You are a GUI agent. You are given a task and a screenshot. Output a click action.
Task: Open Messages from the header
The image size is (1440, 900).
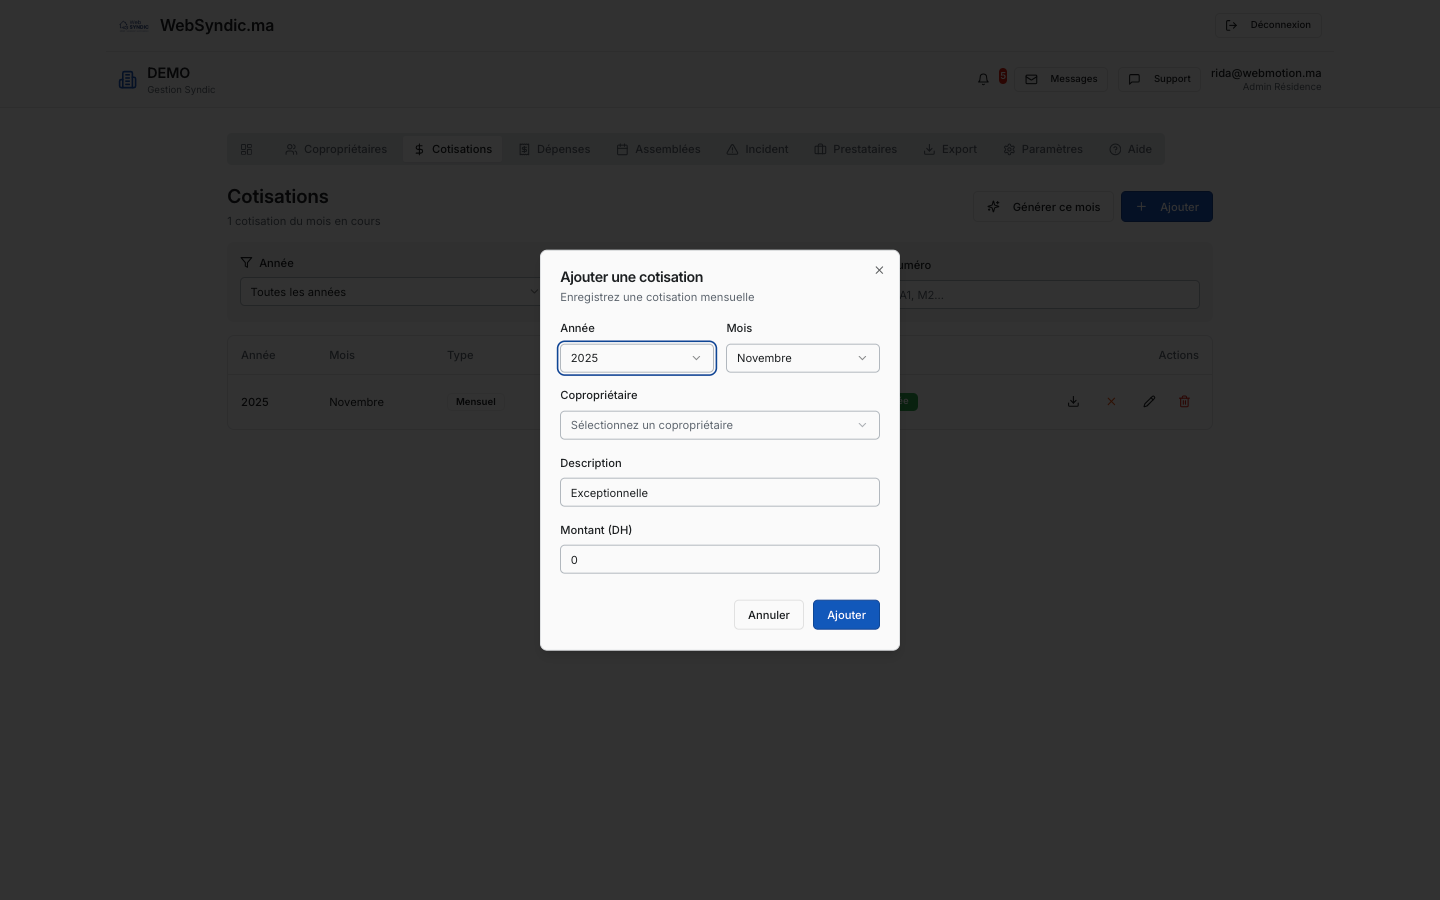[x=1062, y=79]
